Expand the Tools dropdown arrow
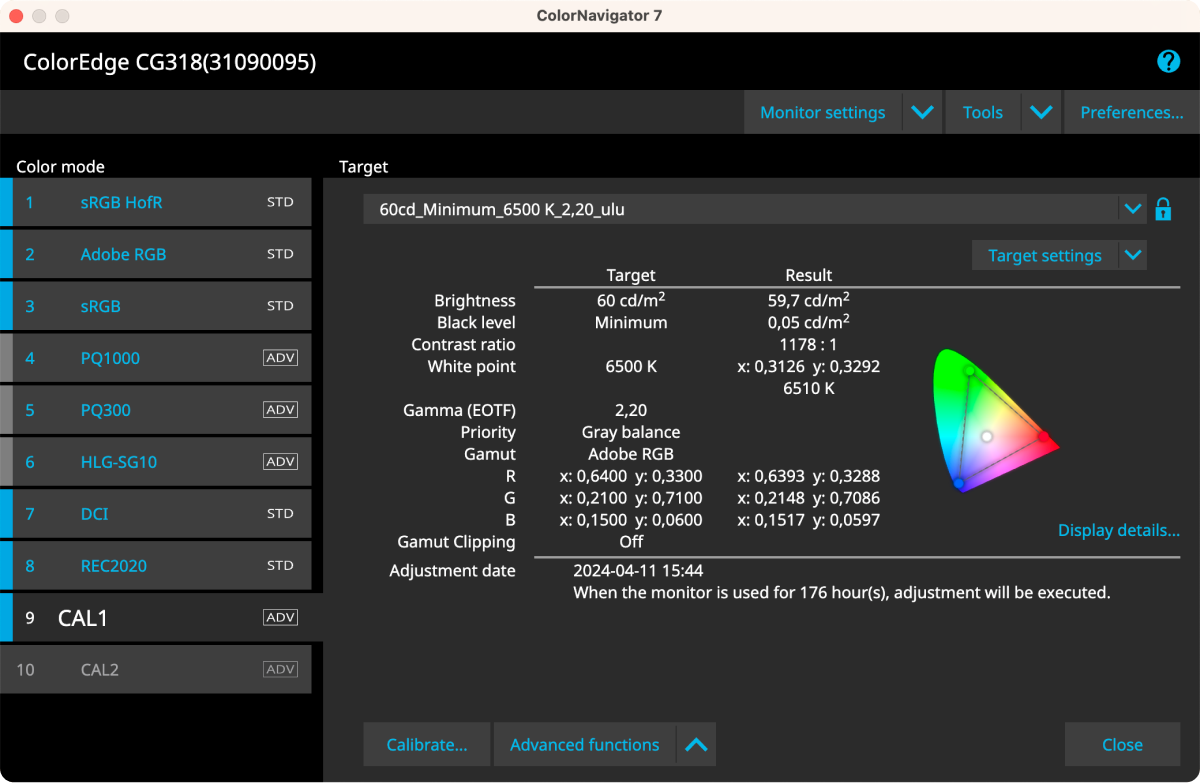Screen dimensions: 1200x783 click(x=1041, y=113)
